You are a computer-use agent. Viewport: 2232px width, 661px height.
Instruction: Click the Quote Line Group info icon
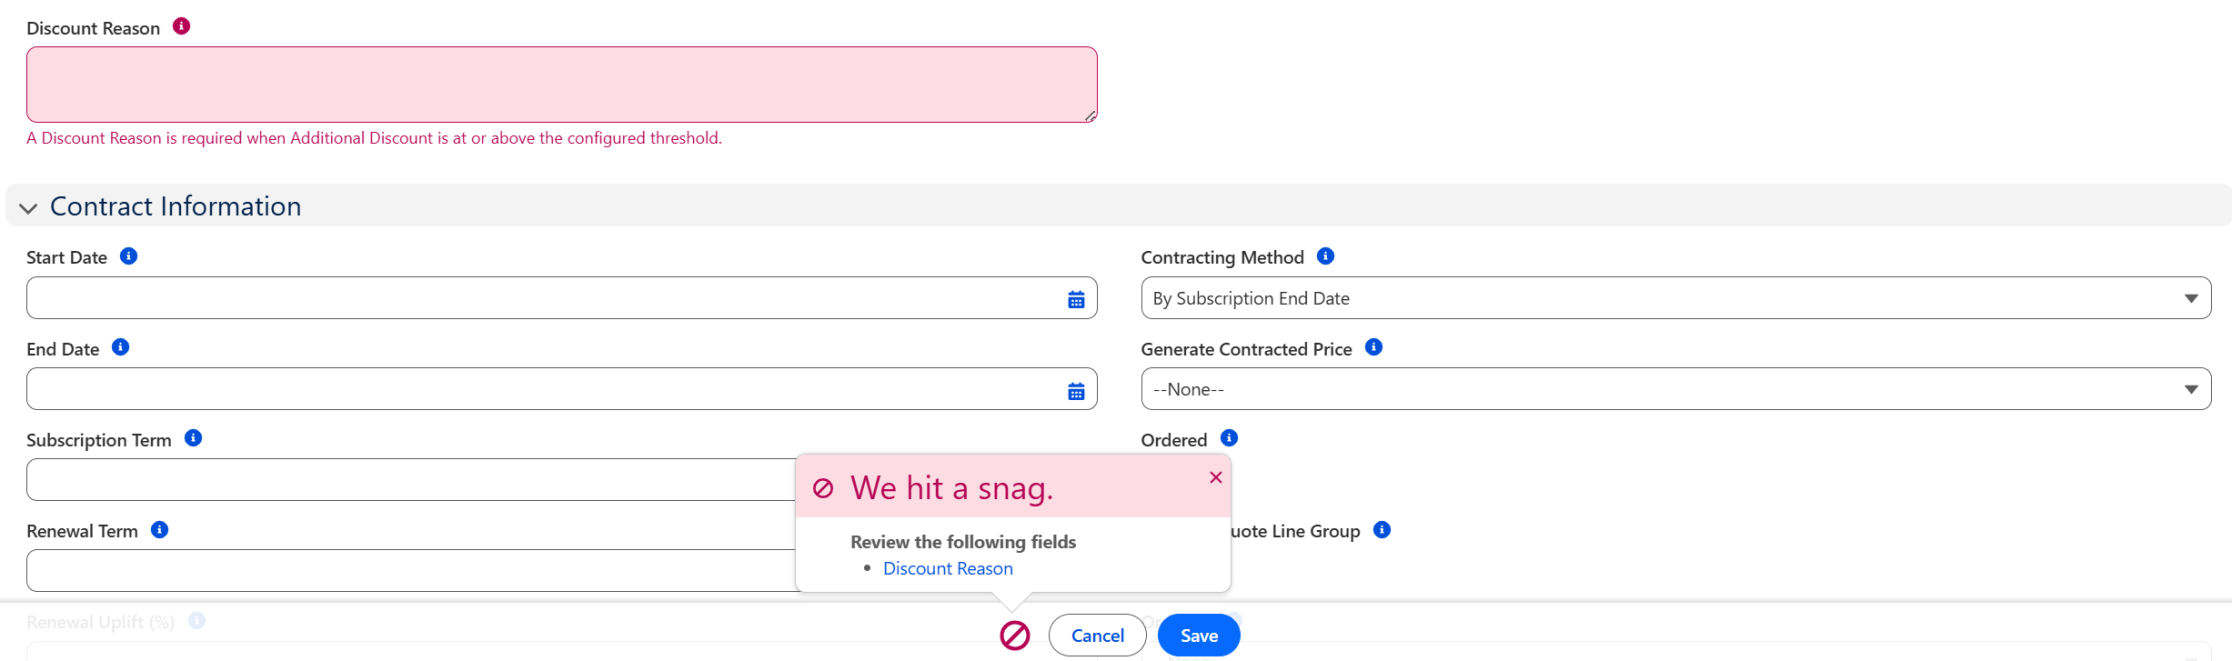(1381, 529)
